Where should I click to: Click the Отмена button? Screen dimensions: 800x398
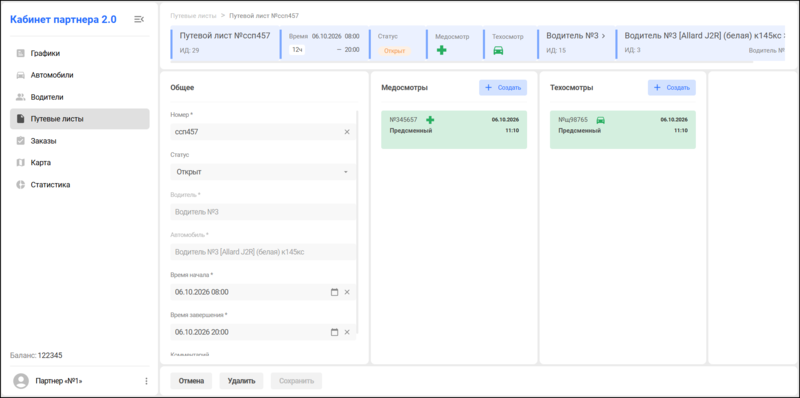pos(191,381)
